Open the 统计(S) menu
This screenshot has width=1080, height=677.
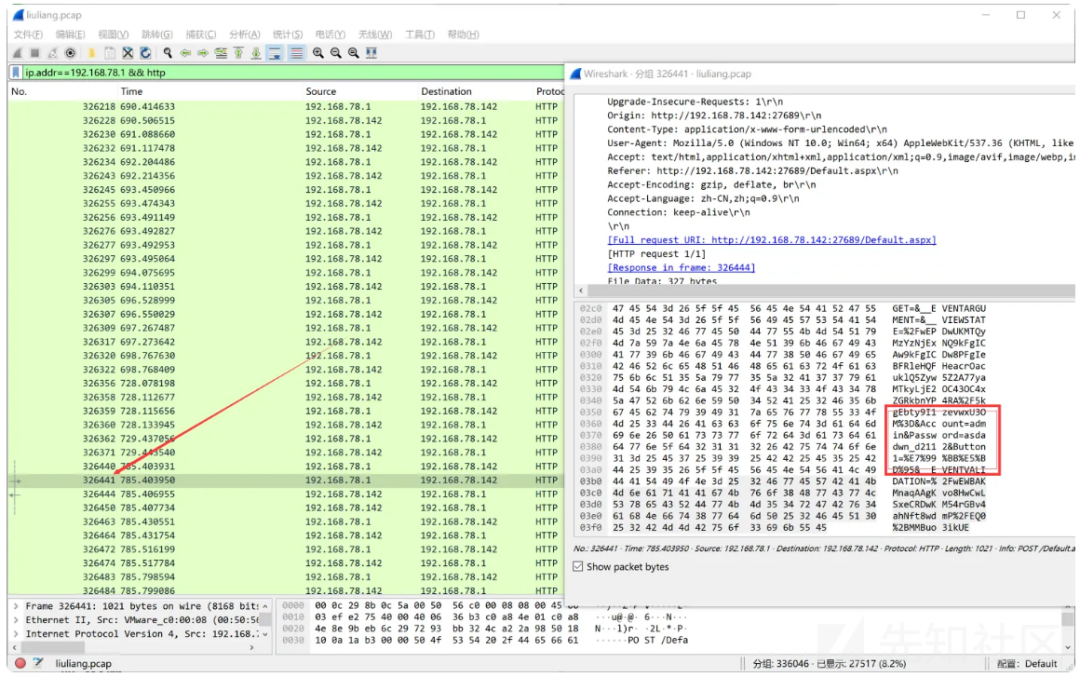click(x=287, y=34)
